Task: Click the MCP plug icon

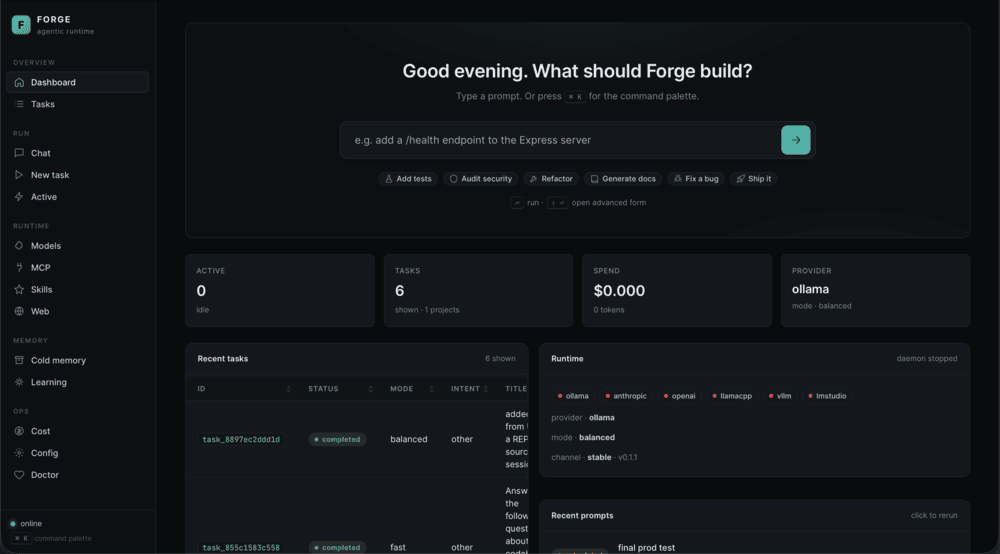Action: point(19,268)
